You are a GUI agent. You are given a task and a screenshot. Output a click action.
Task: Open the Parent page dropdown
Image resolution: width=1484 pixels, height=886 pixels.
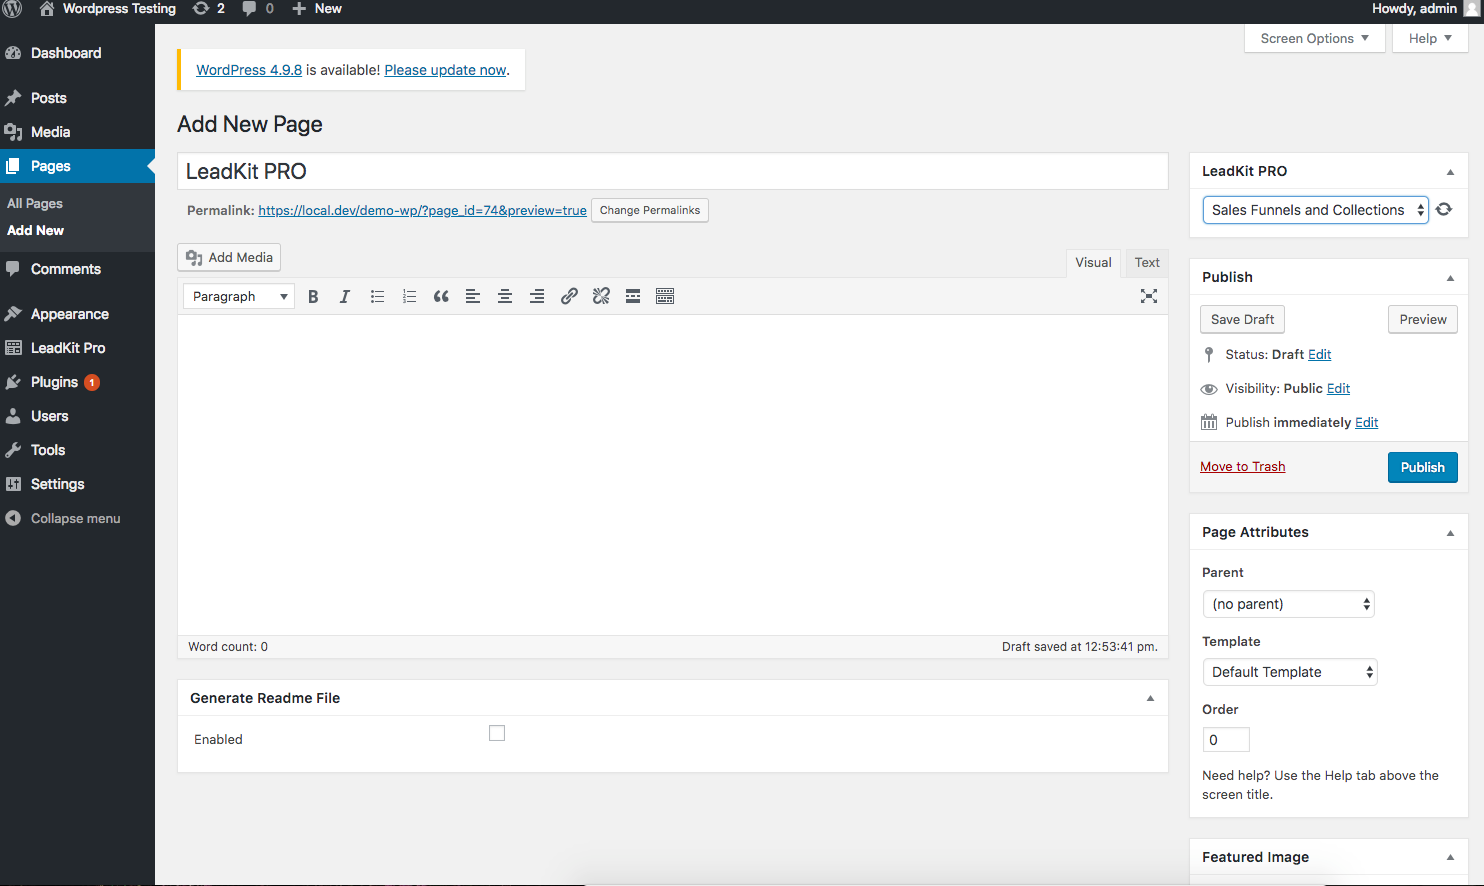[1289, 604]
